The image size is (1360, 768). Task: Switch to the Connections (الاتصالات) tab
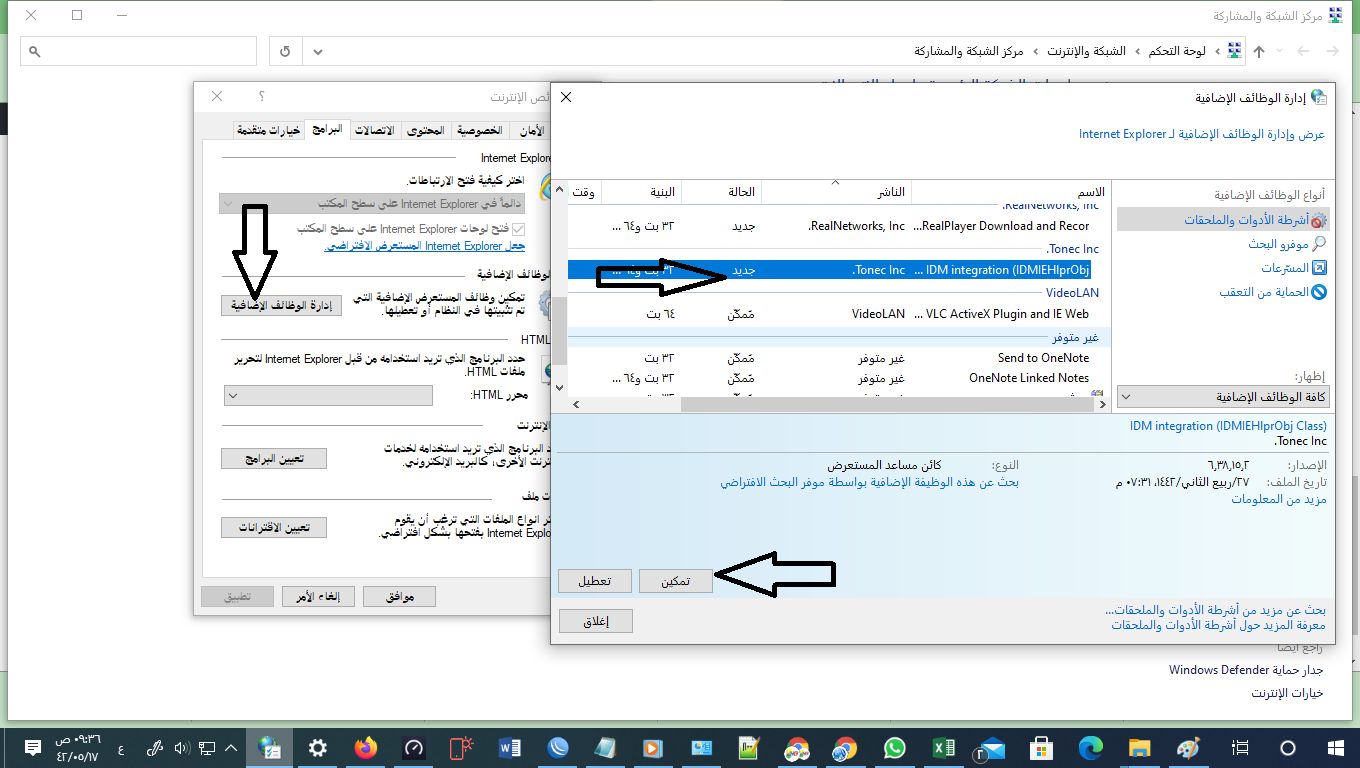coord(375,131)
